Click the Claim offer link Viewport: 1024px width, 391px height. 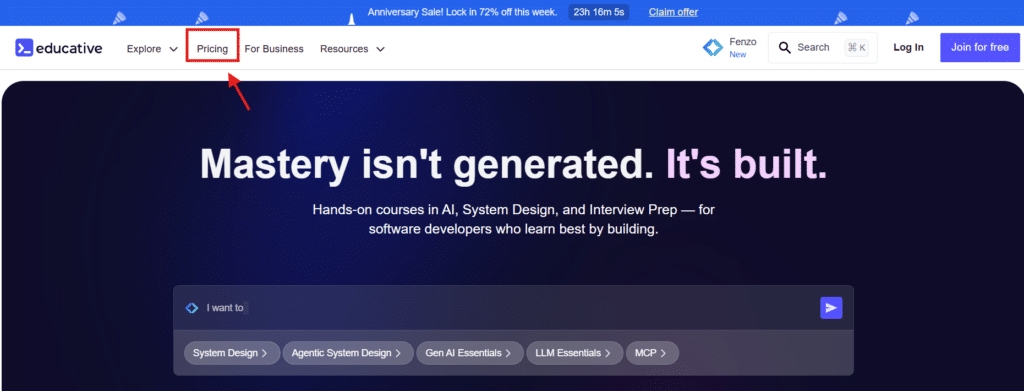(673, 12)
